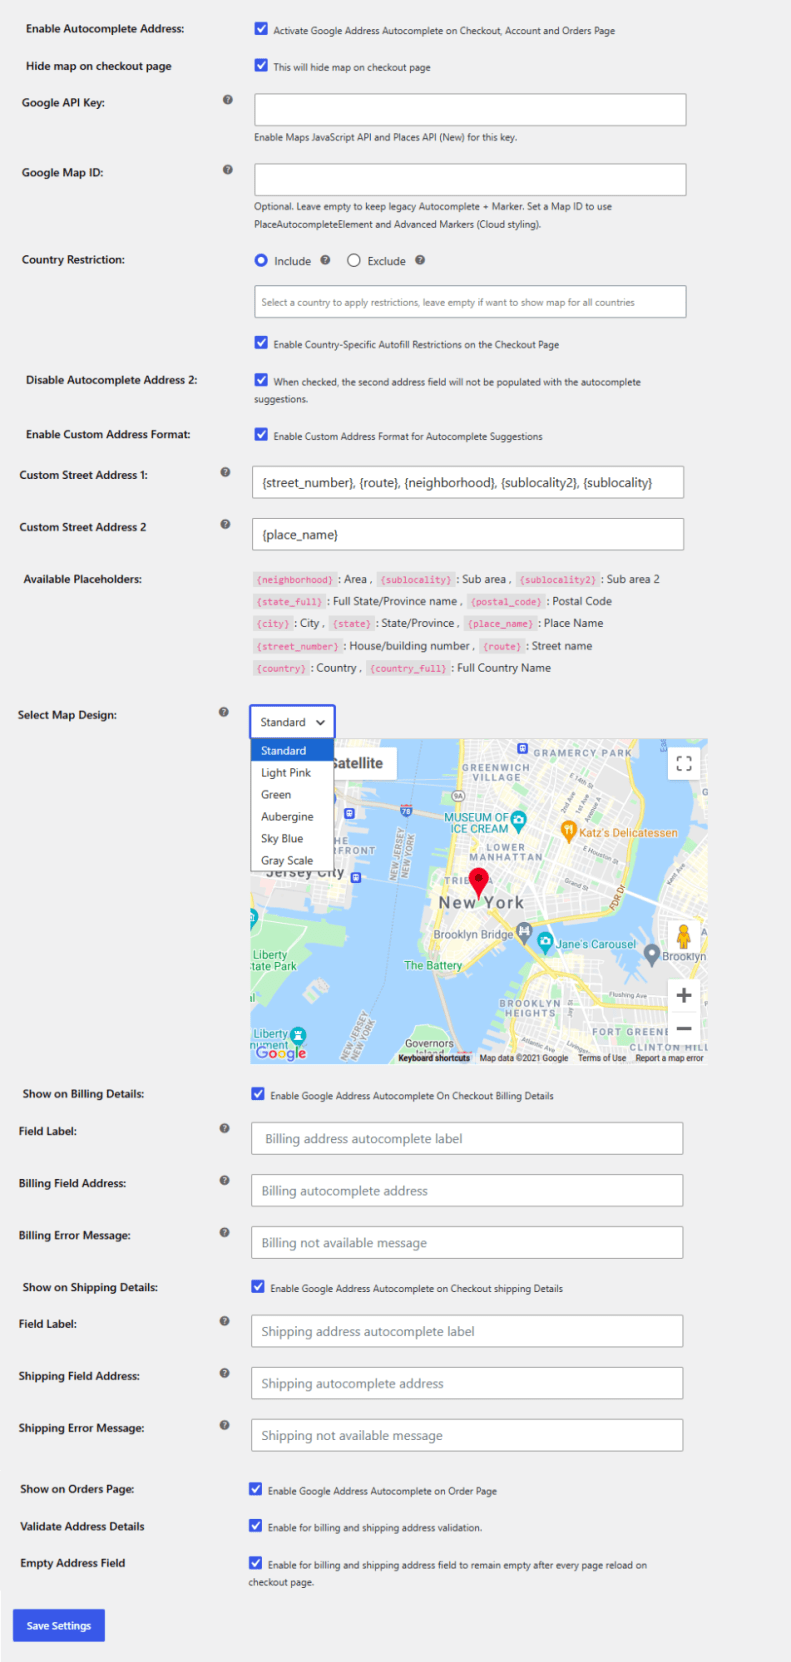Viewport: 791px width, 1662px height.
Task: Click help icon for Billing Error Message
Action: [x=224, y=1232]
